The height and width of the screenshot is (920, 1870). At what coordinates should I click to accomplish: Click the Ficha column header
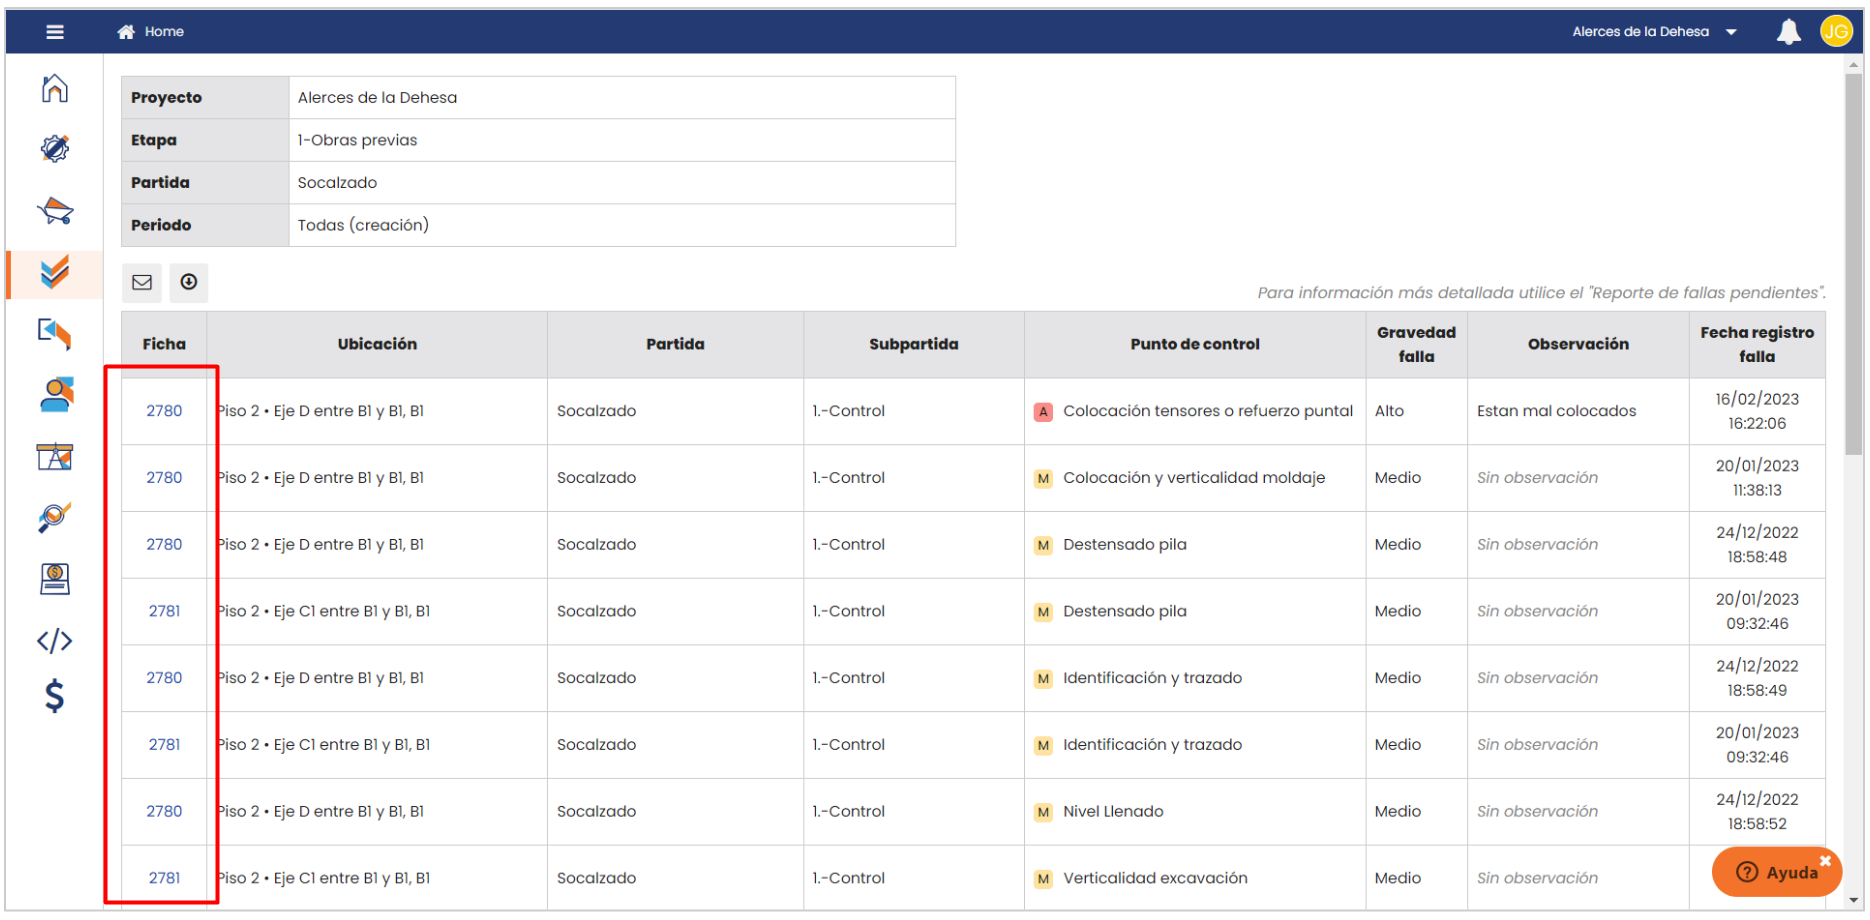pyautogui.click(x=164, y=344)
